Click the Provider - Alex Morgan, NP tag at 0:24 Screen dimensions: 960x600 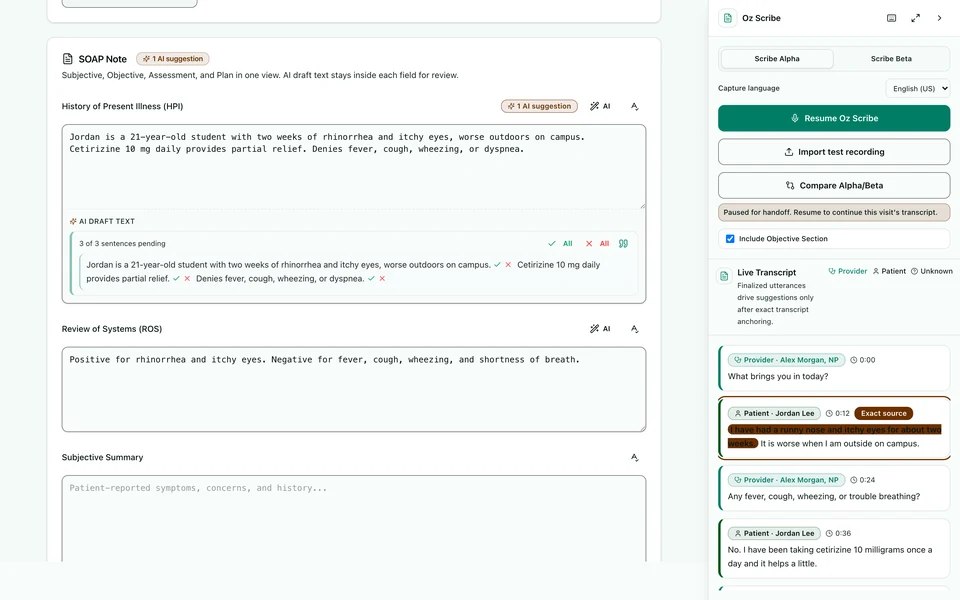coord(786,480)
